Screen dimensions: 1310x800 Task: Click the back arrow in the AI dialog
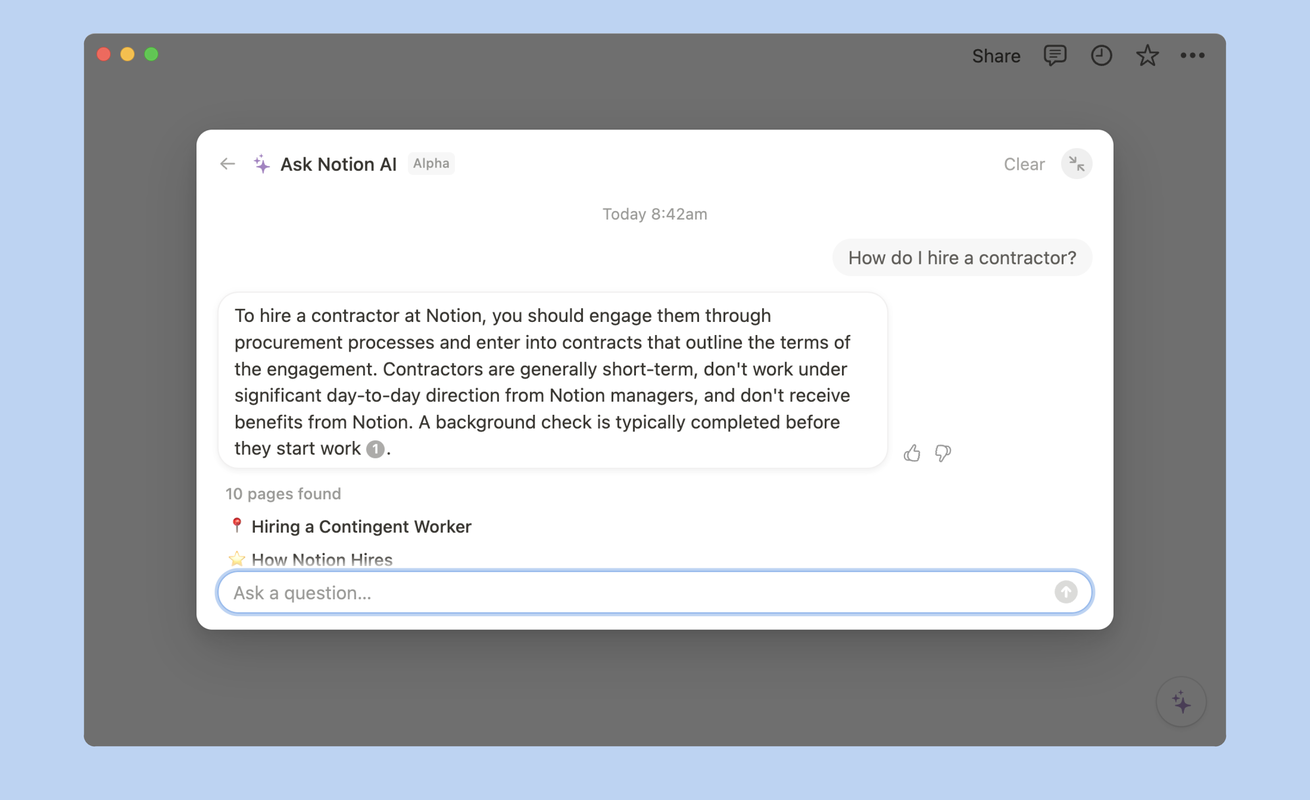pyautogui.click(x=228, y=164)
